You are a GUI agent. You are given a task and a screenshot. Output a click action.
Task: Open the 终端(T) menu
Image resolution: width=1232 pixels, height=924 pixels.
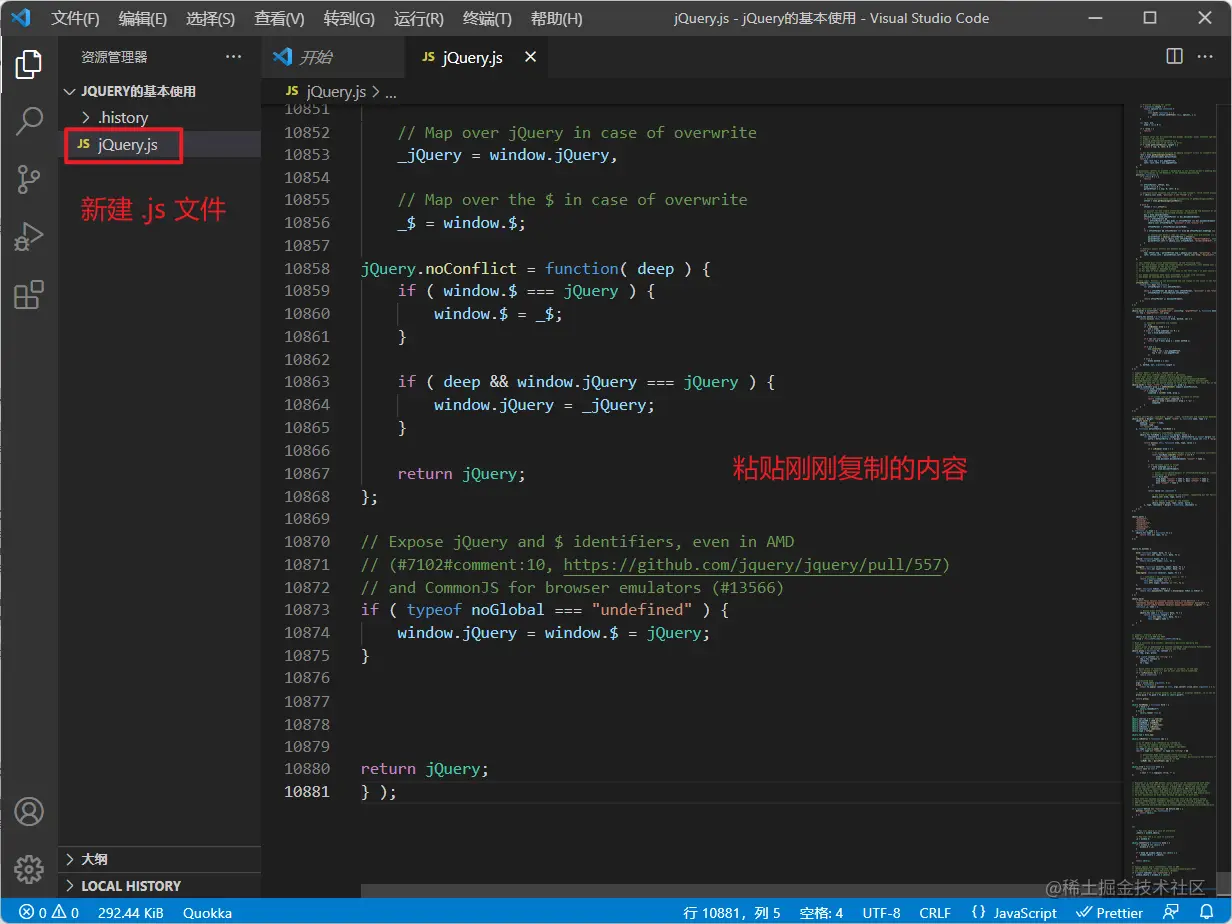click(x=487, y=19)
